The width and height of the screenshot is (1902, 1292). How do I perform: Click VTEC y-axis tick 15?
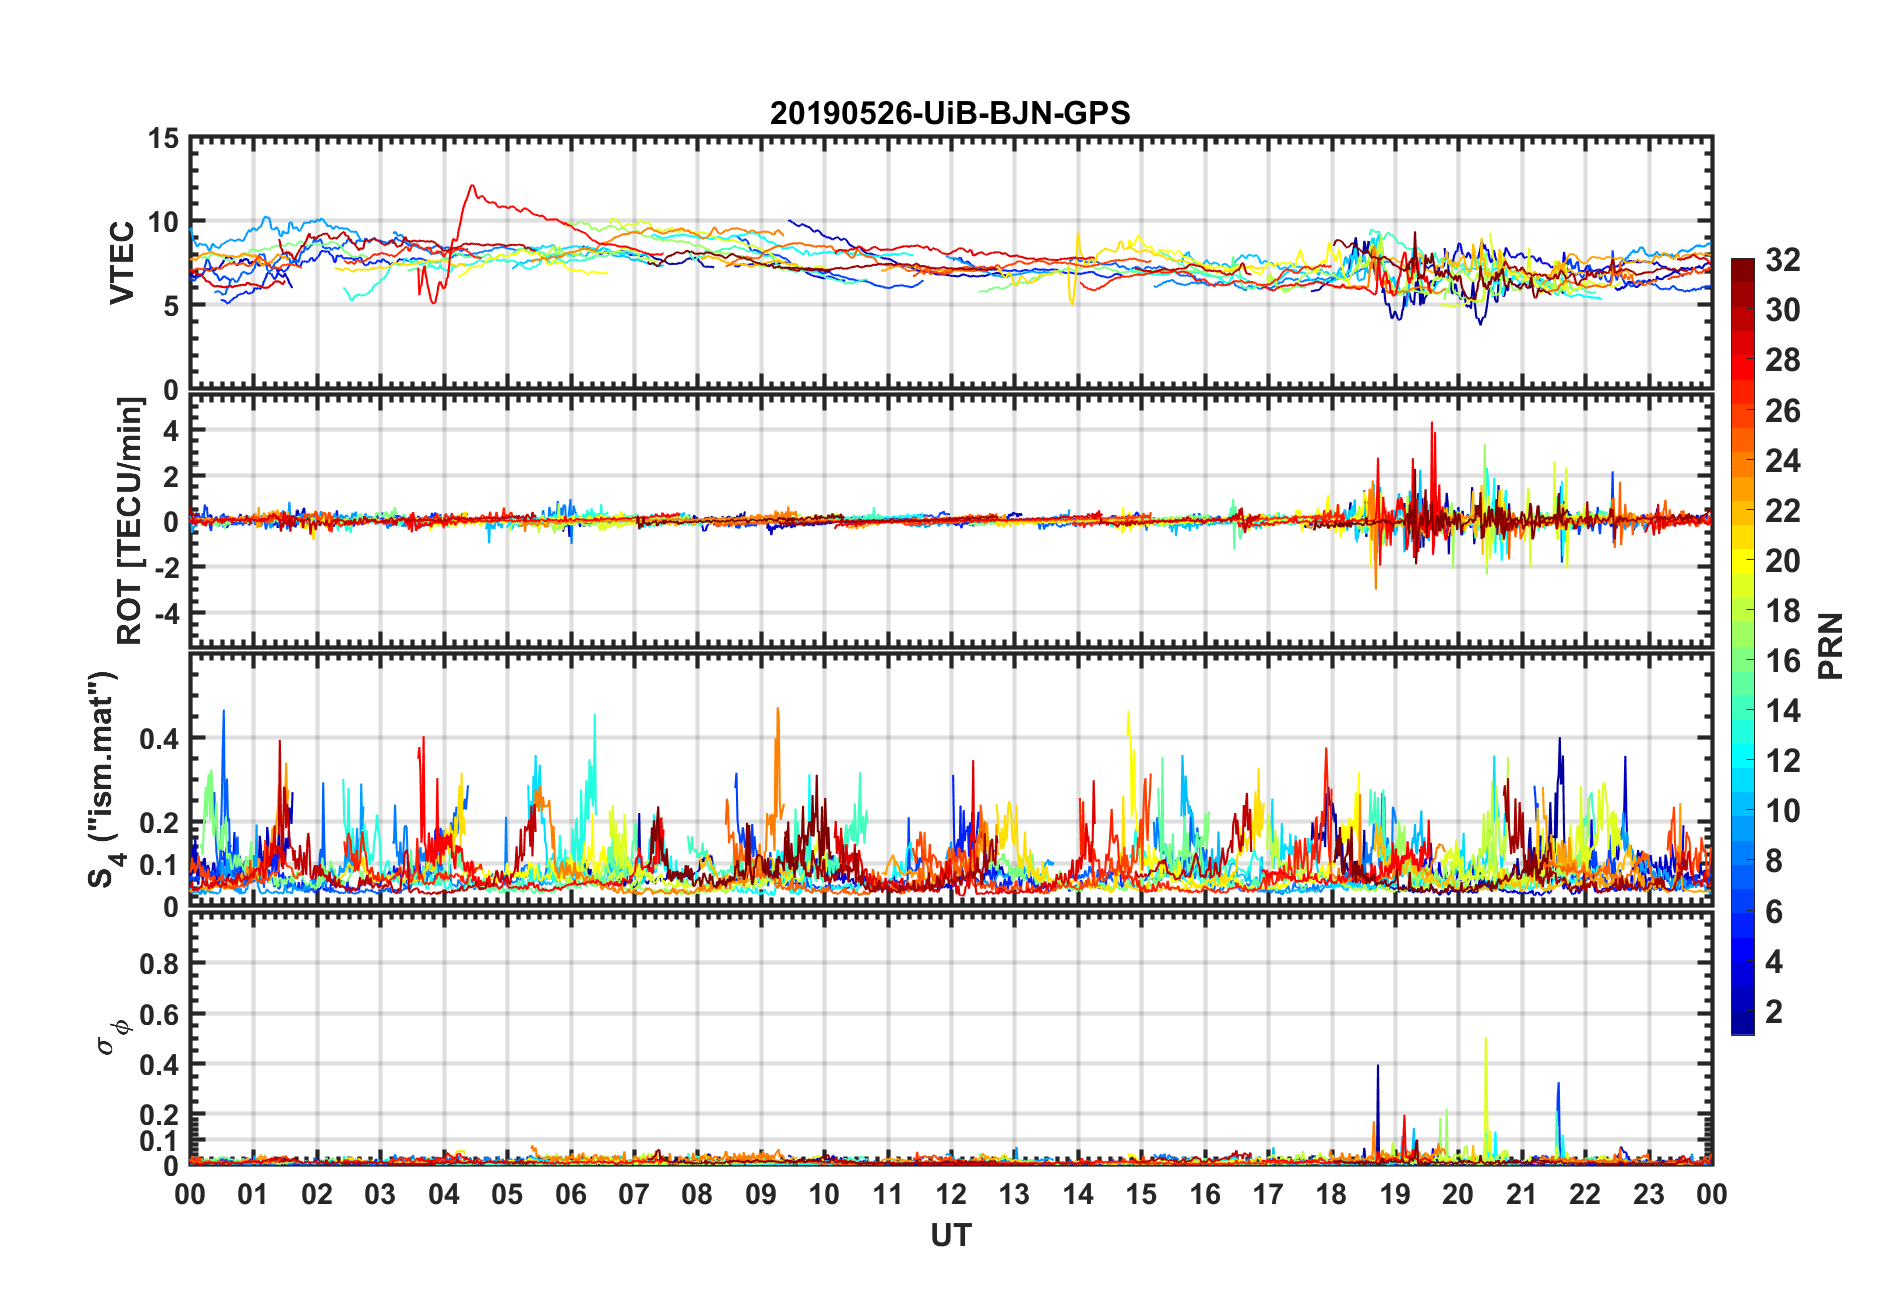pyautogui.click(x=163, y=139)
